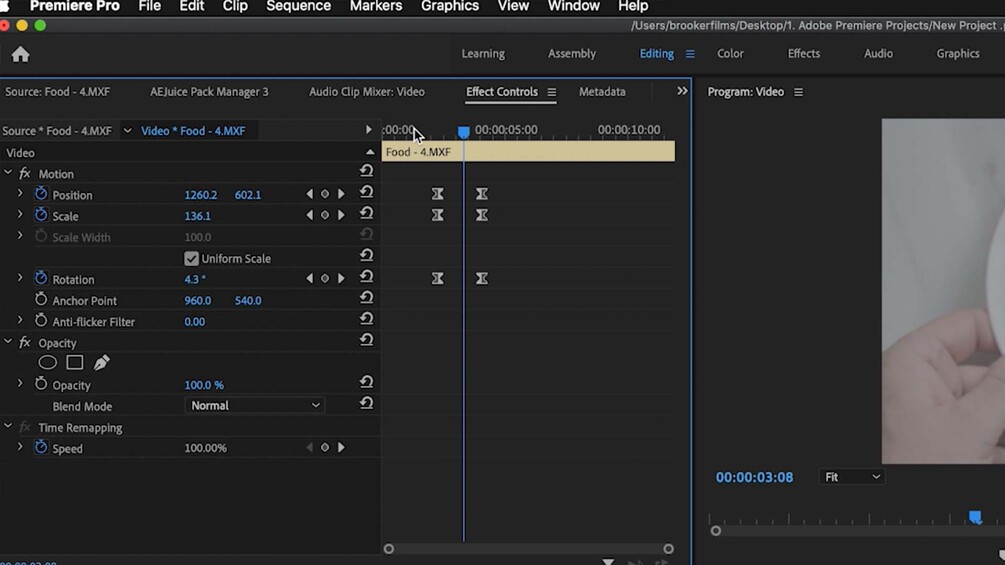This screenshot has height=565, width=1005.
Task: Reset the Scale parameter
Action: pos(366,213)
